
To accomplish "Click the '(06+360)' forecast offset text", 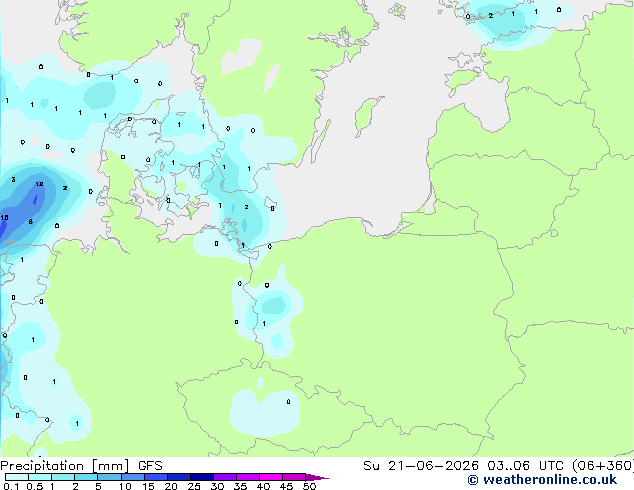I will pyautogui.click(x=603, y=466).
